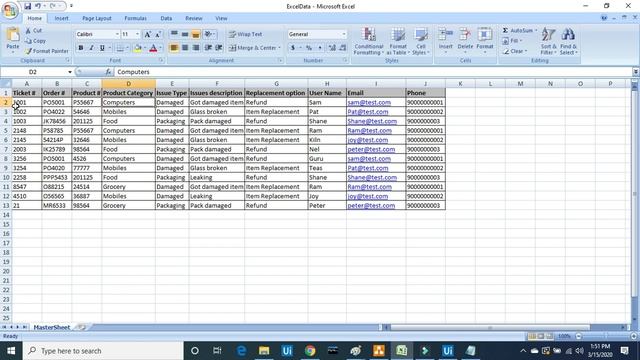Toggle center text alignment
Viewport: 640px width, 360px height.
pyautogui.click(x=185, y=48)
